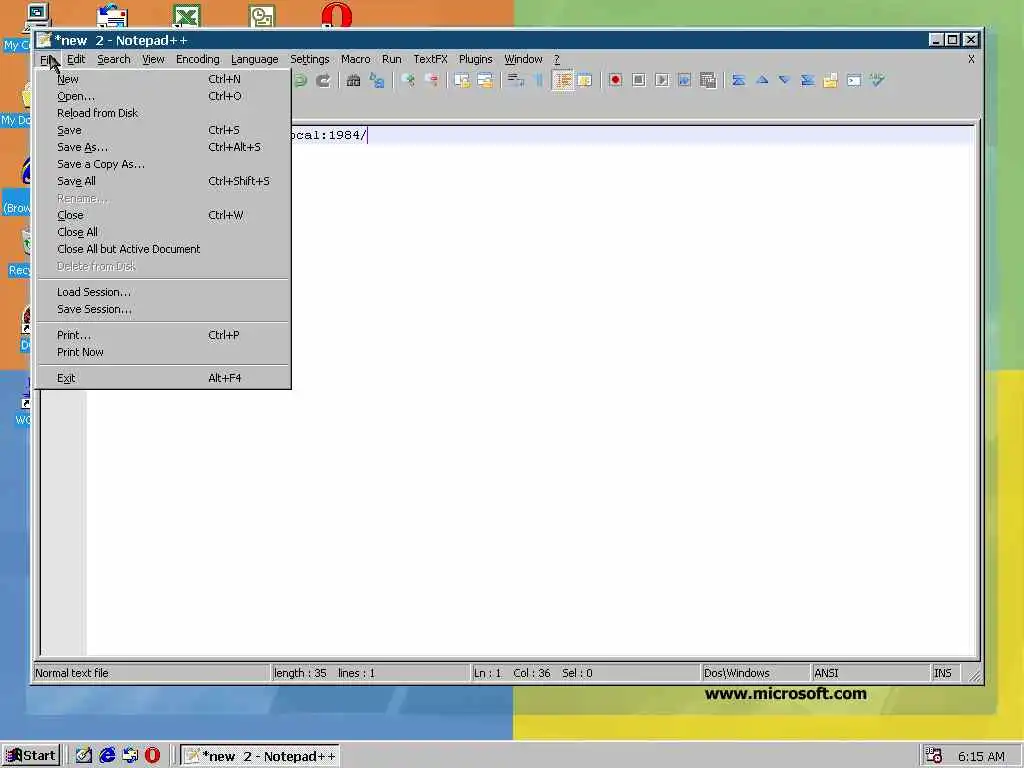The width and height of the screenshot is (1024, 768).
Task: Select Print Now
Action: [x=163, y=352]
